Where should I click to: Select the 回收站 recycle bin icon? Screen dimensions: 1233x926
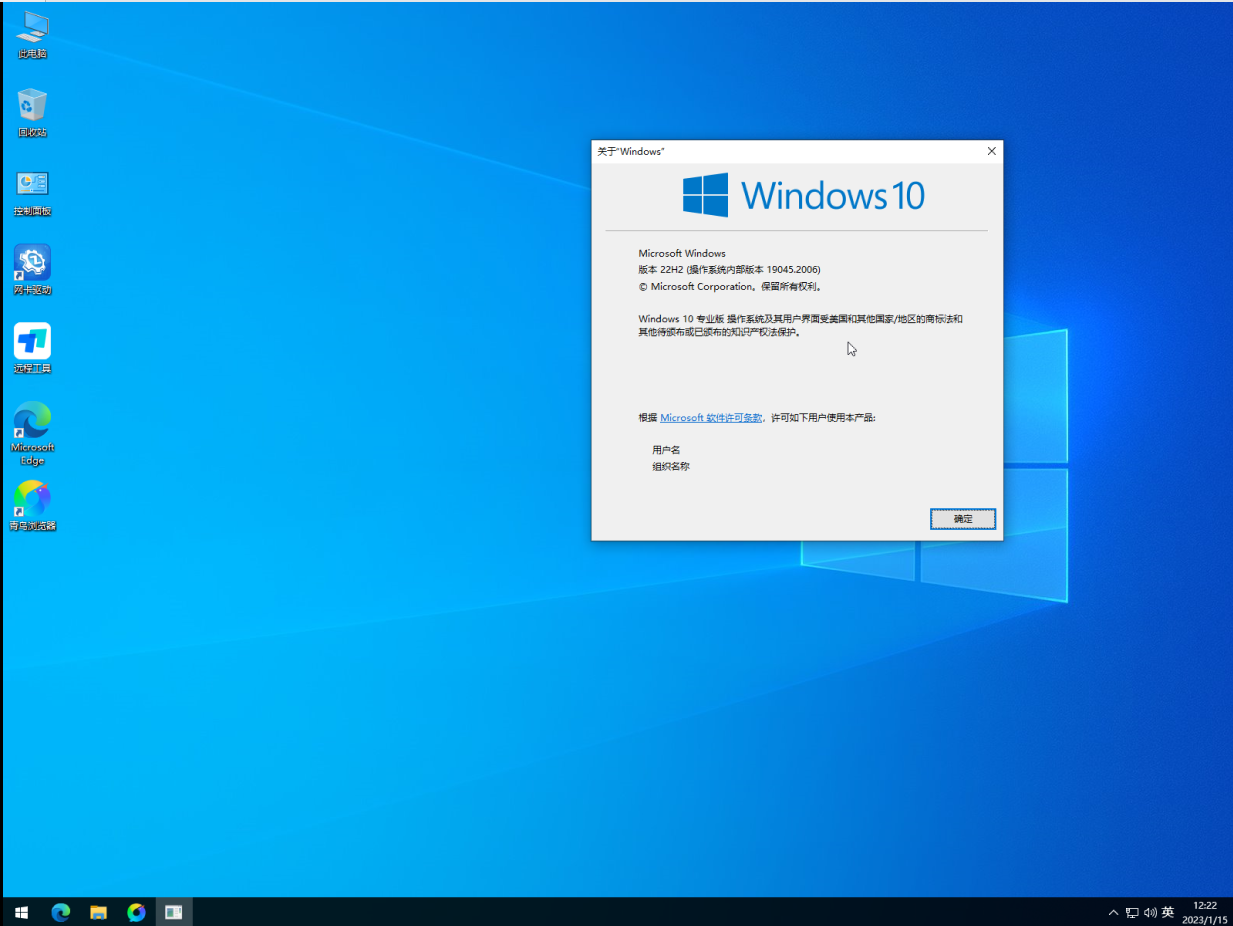pos(32,113)
